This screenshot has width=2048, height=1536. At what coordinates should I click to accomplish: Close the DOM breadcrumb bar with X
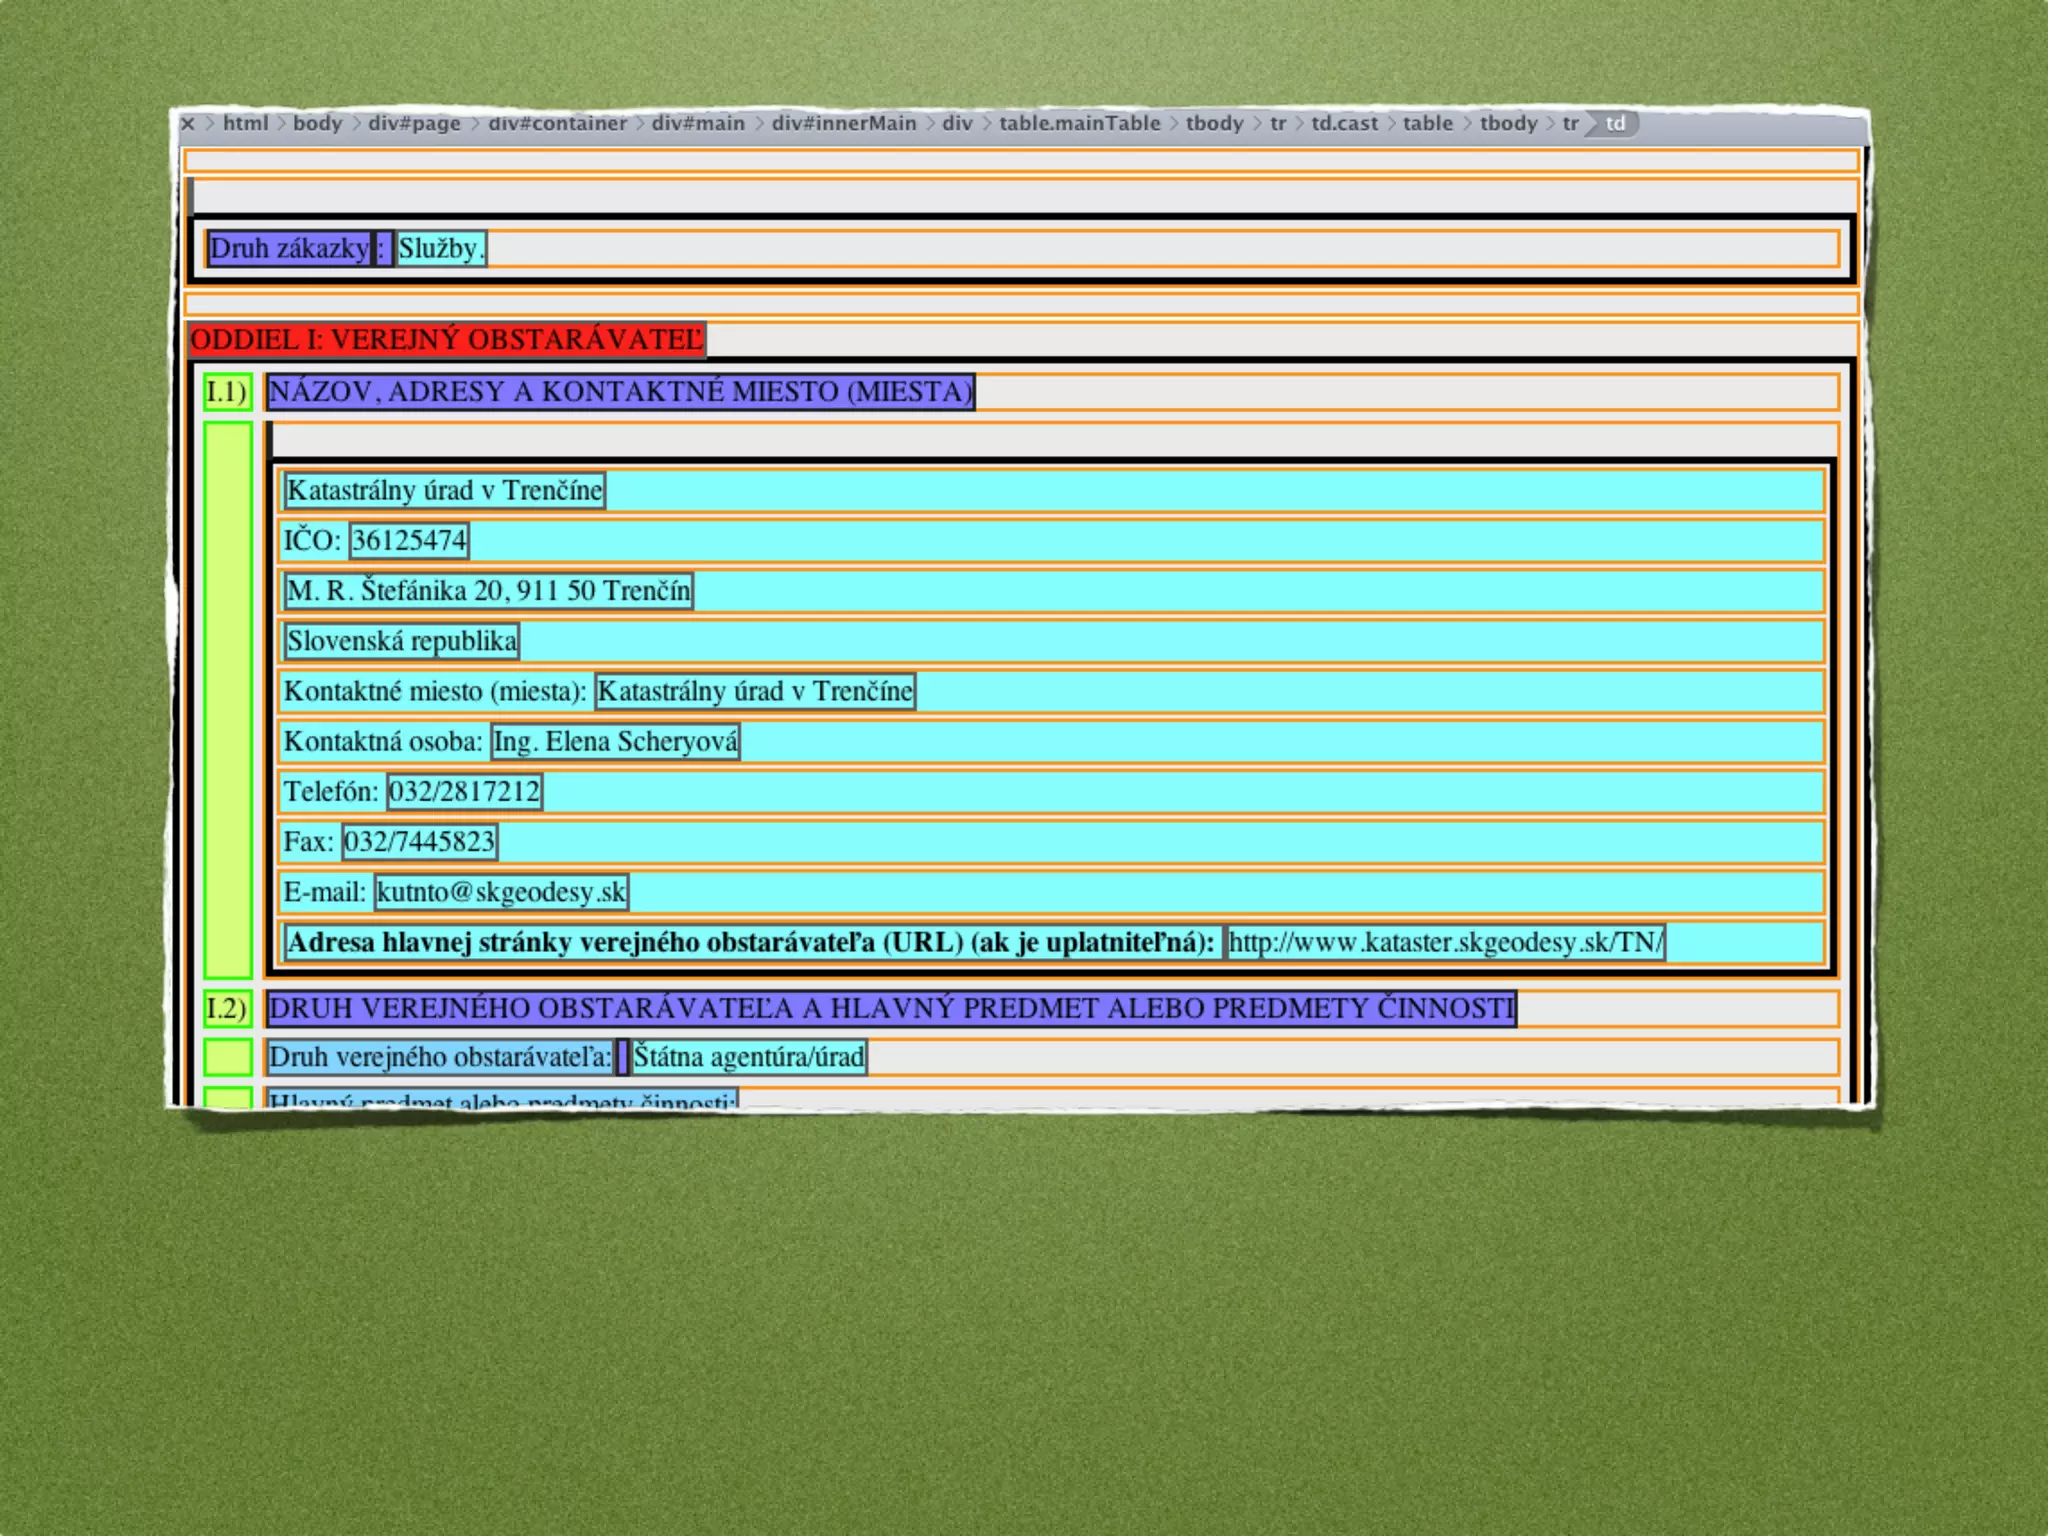point(188,124)
